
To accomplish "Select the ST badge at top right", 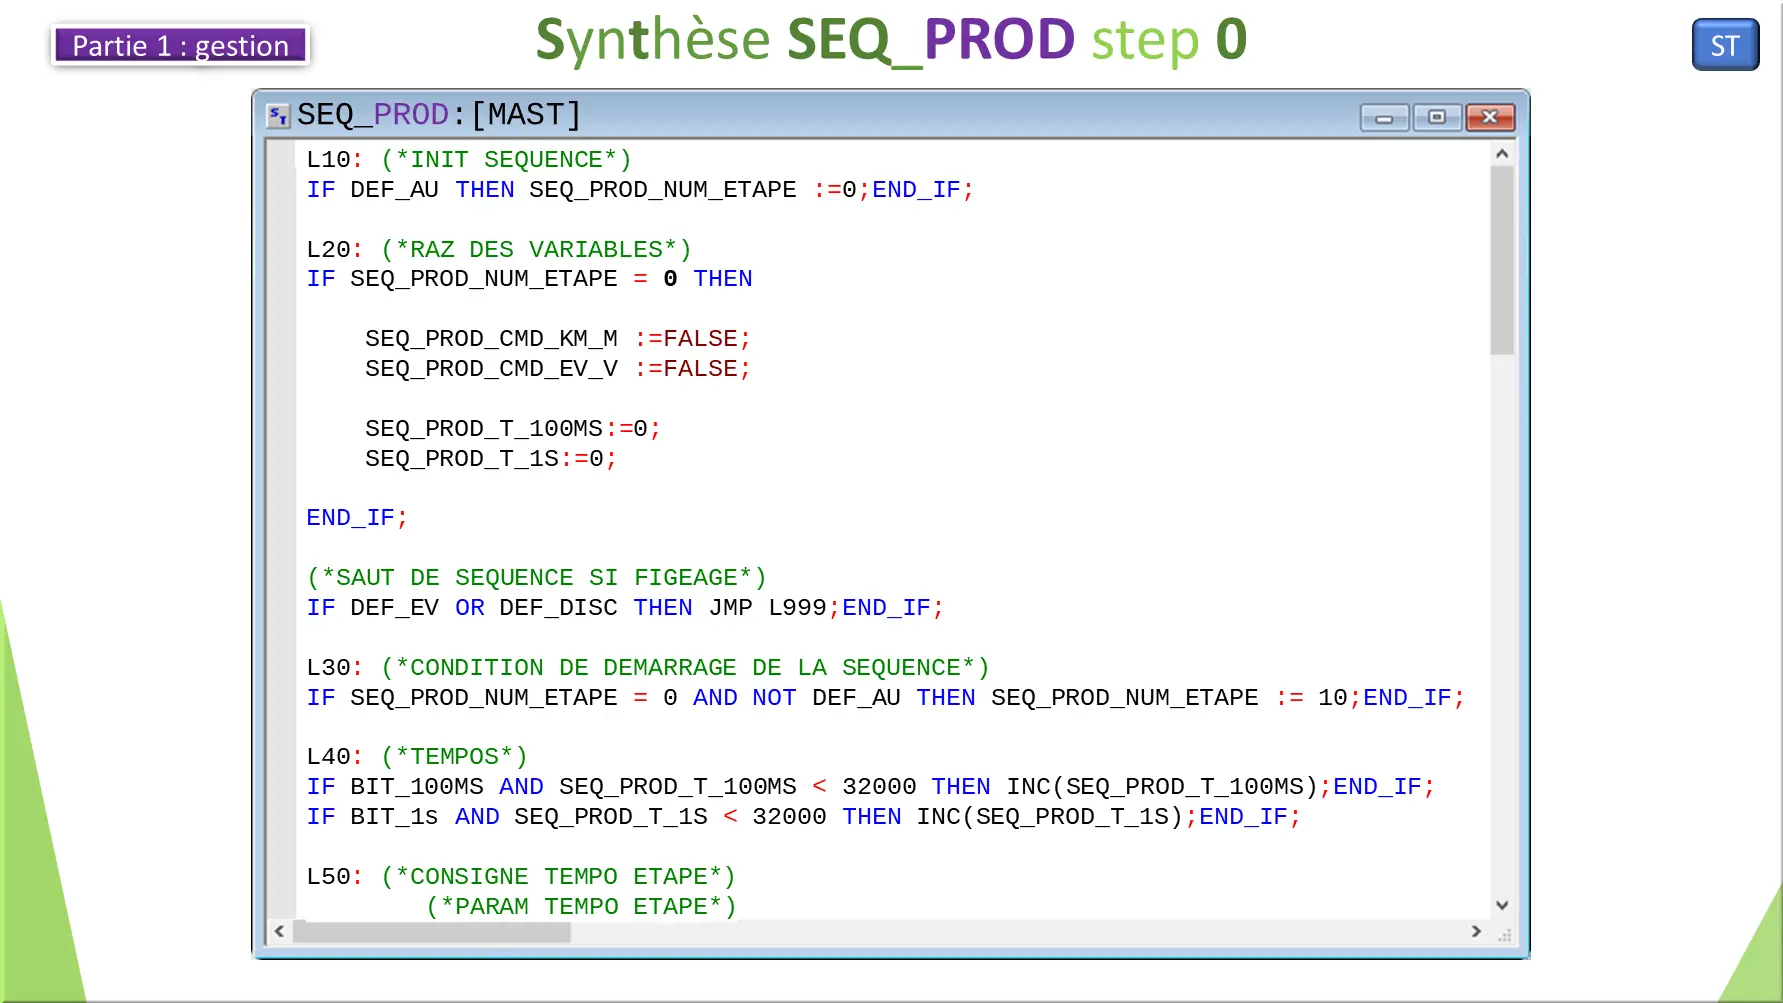I will 1724,45.
